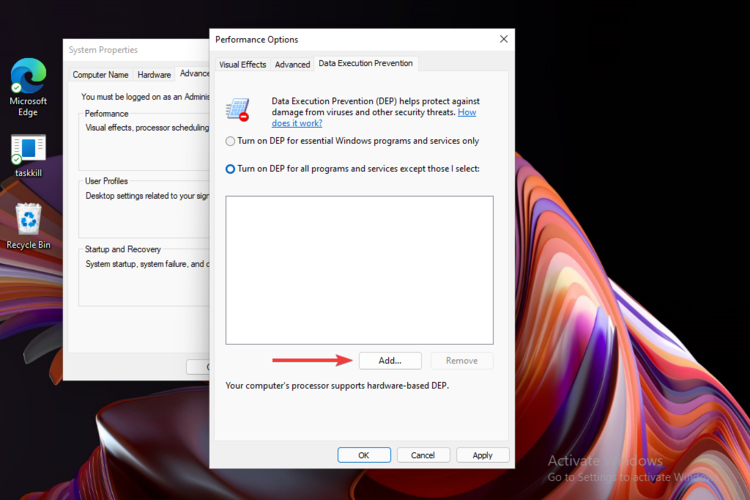
Task: Open the Hardware tab in System Properties
Action: 154,74
